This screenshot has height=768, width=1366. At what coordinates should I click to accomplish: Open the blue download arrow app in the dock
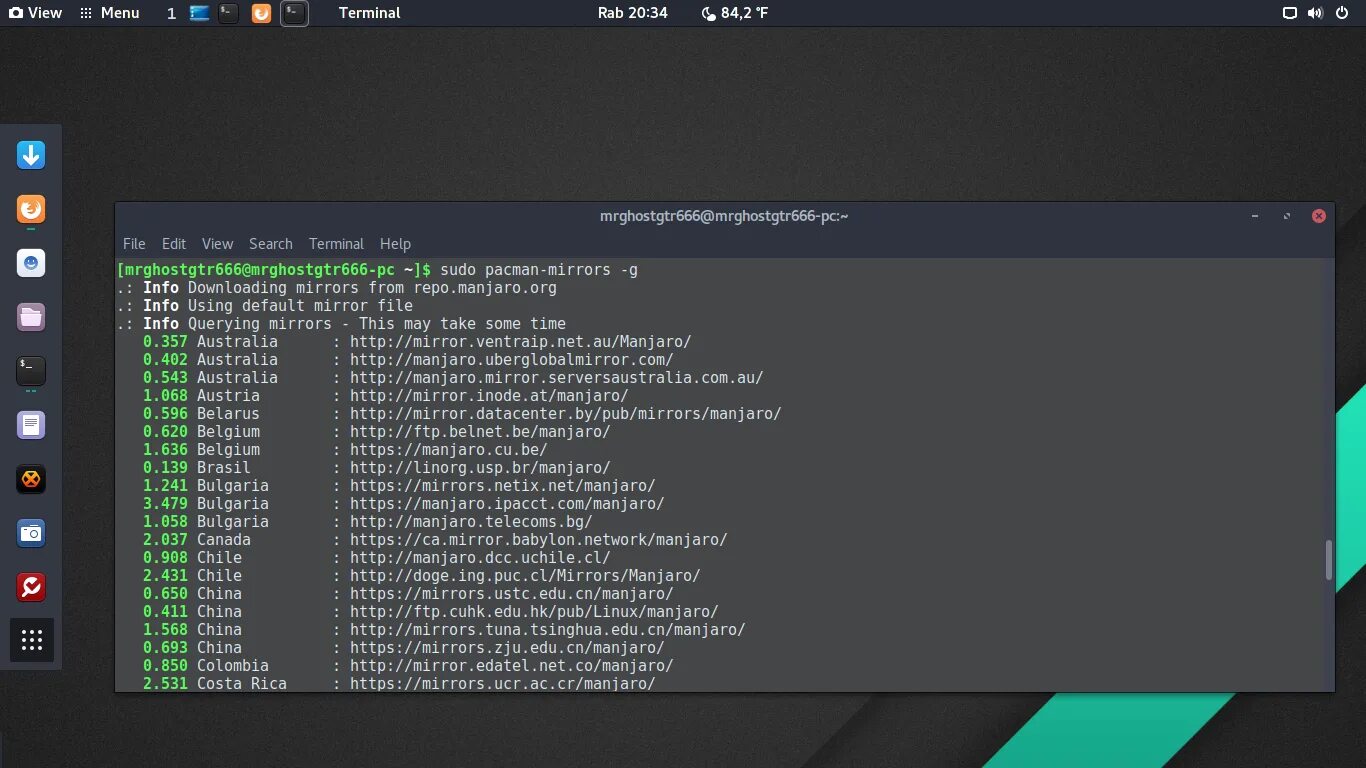[x=31, y=155]
